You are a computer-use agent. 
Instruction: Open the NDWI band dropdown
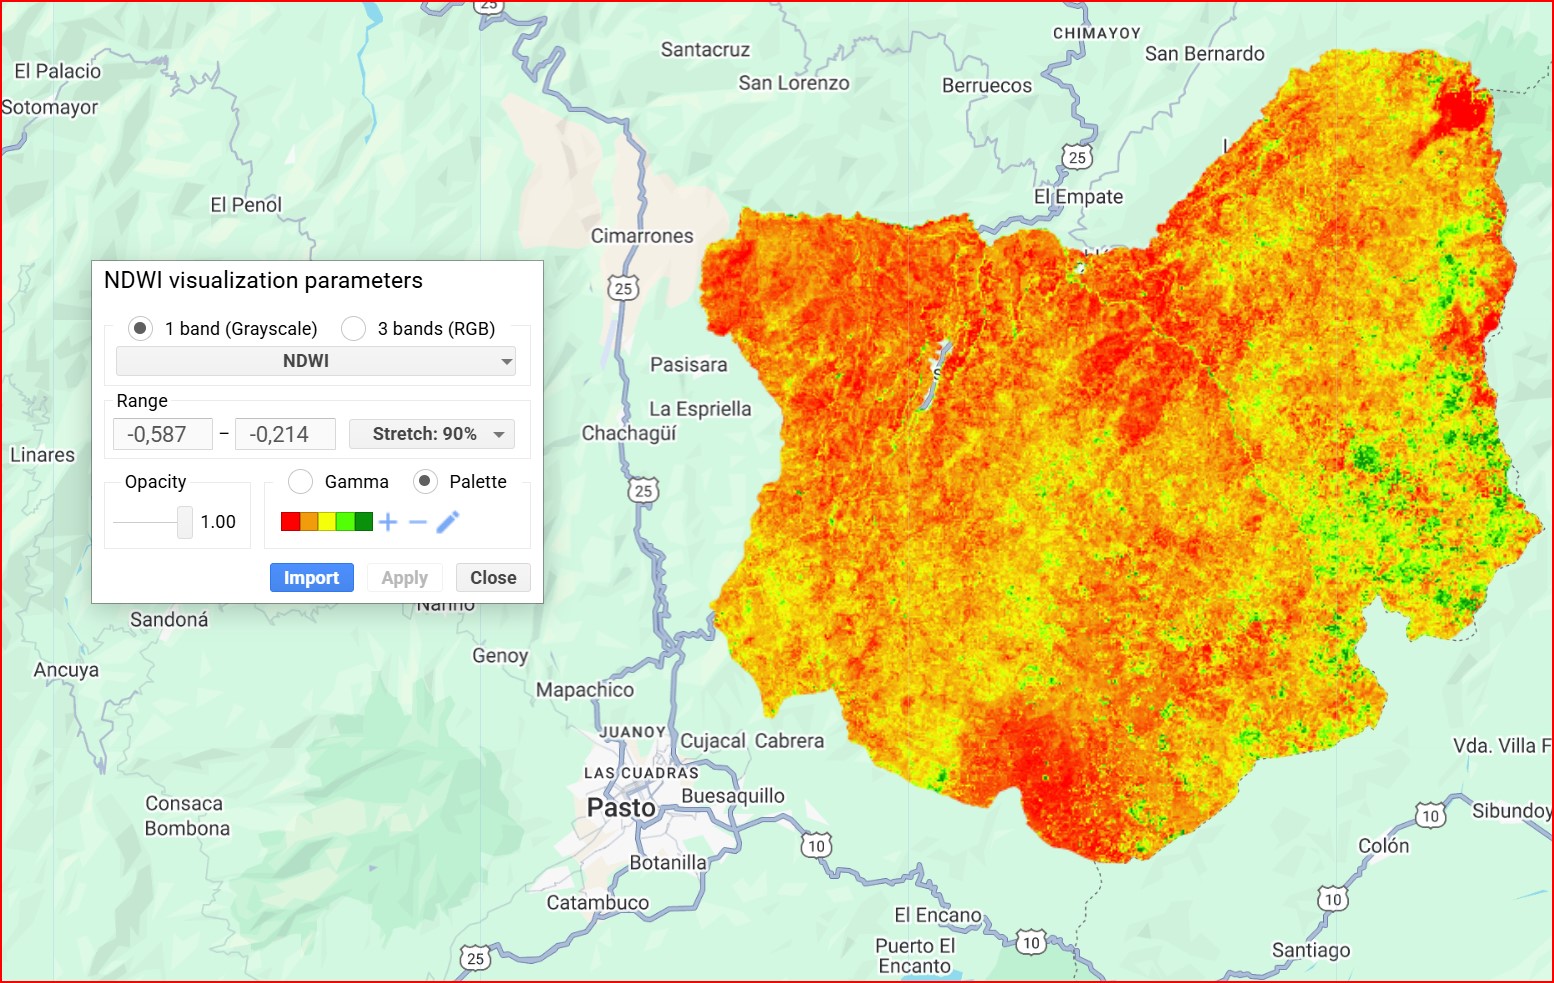click(x=315, y=361)
